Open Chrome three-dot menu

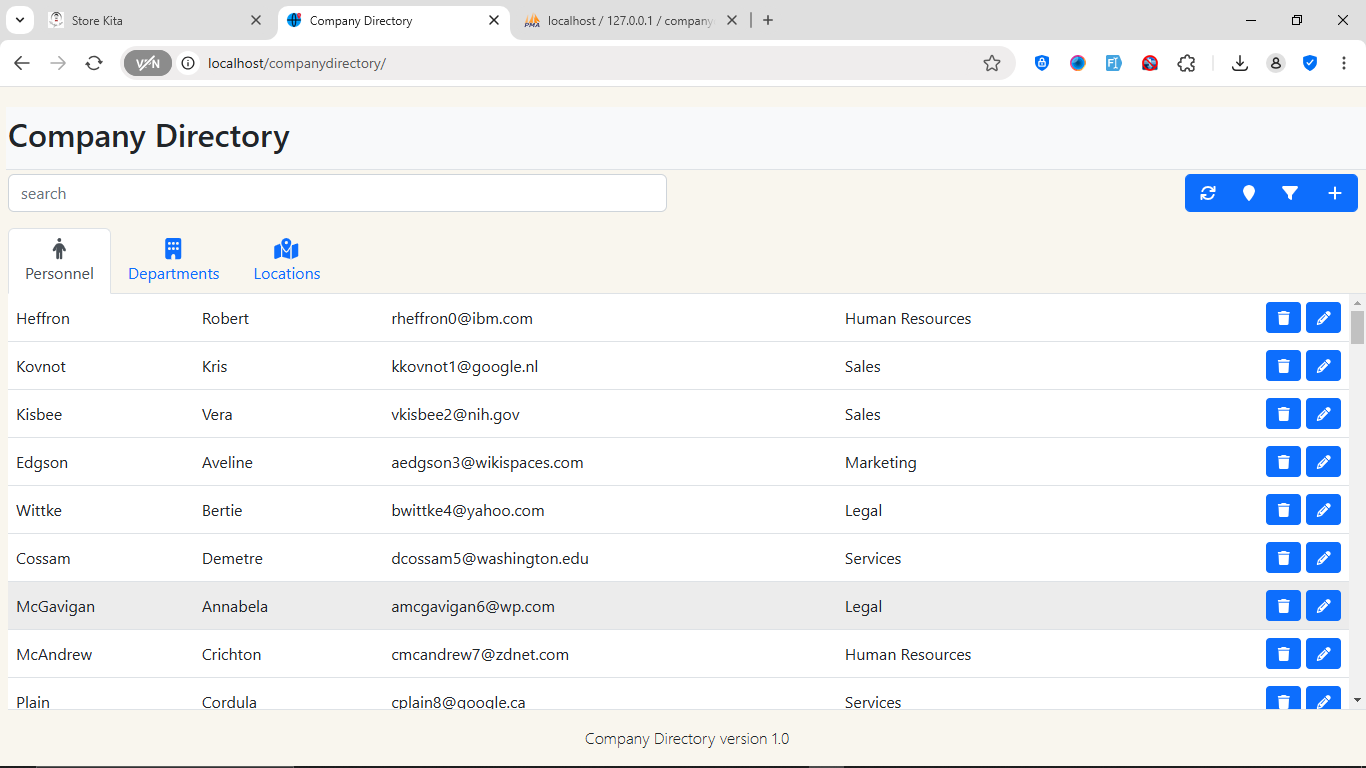[1344, 63]
